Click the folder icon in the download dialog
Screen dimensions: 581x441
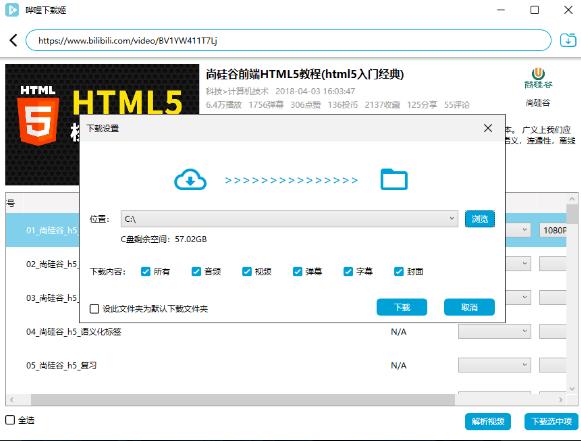394,179
